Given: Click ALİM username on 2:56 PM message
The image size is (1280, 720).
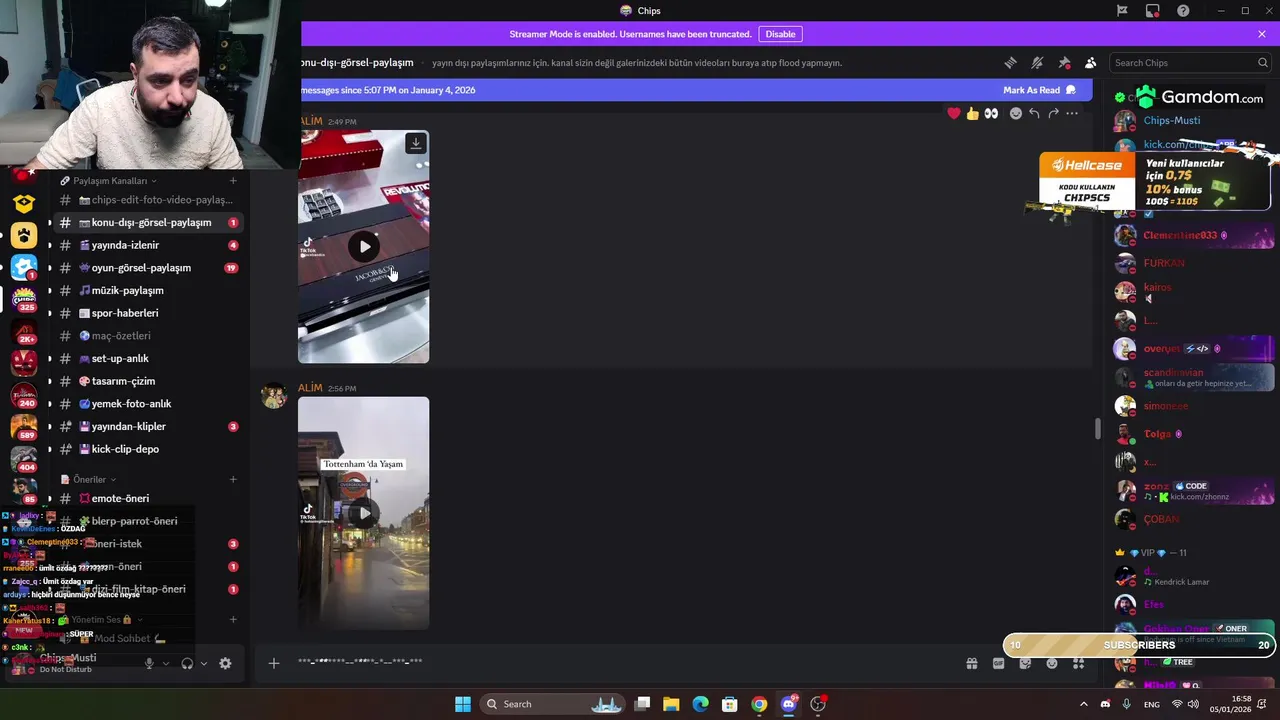Looking at the screenshot, I should point(310,388).
